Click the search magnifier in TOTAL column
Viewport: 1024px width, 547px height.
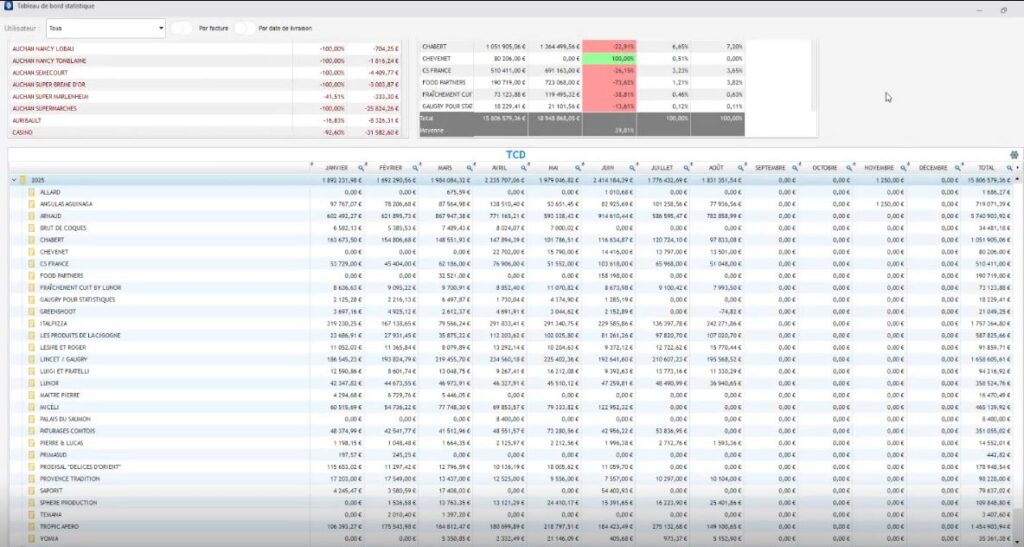[1009, 168]
